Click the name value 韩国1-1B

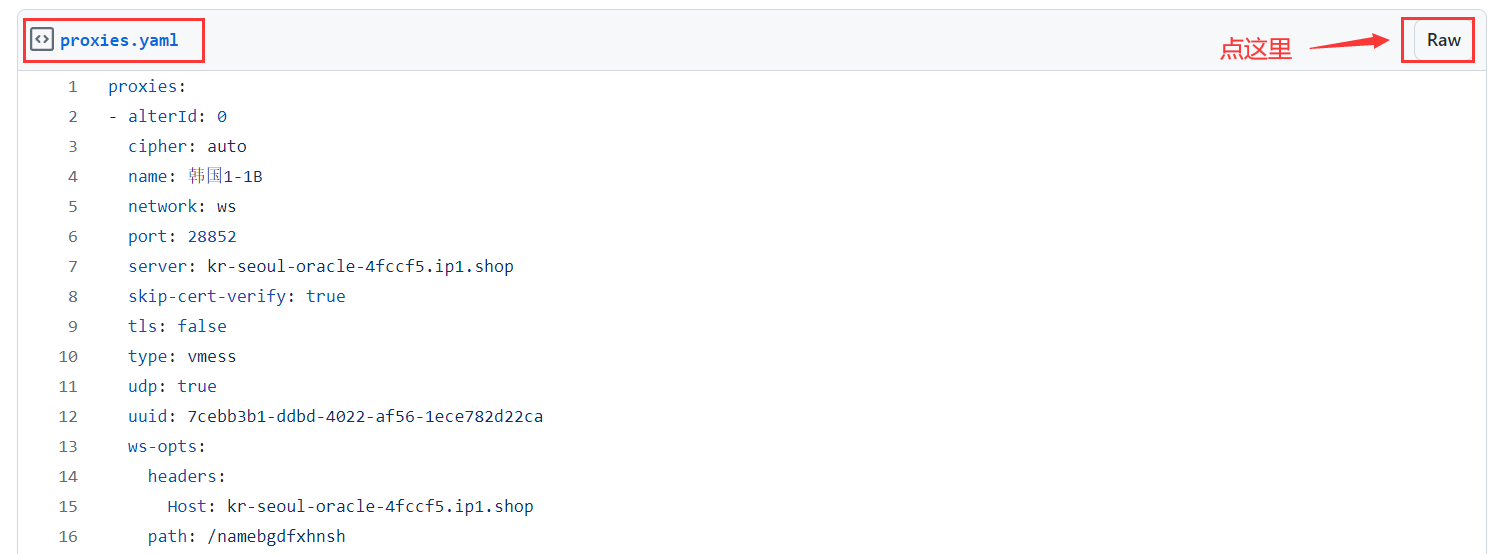(x=225, y=177)
